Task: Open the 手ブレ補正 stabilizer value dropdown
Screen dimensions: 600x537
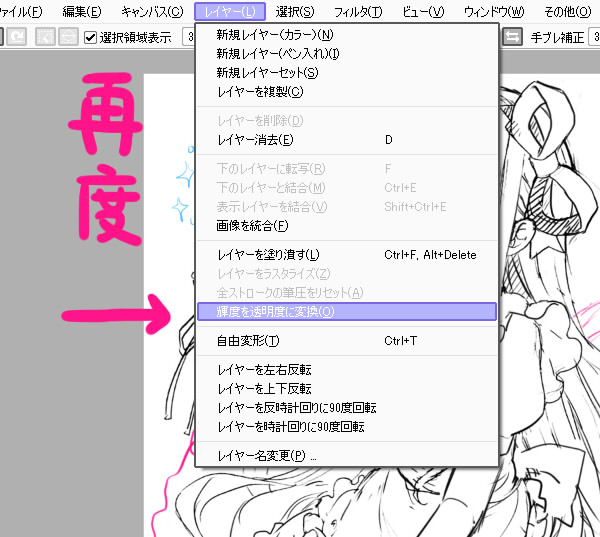Action: pos(594,37)
